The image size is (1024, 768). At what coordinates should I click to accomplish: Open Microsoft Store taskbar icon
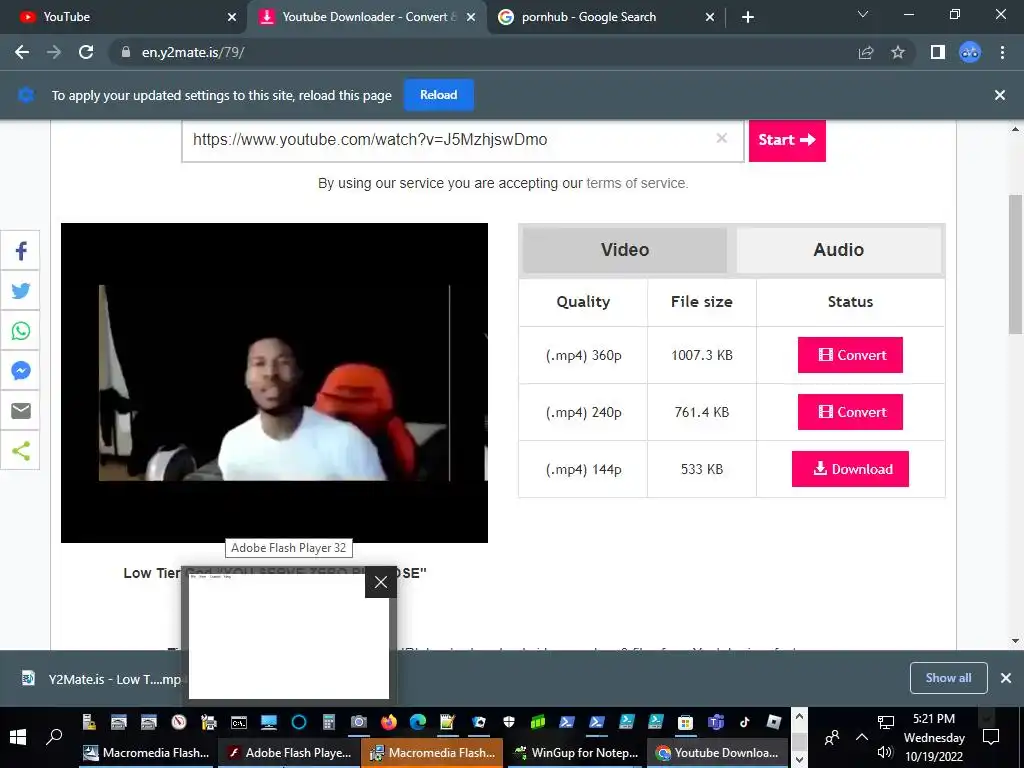click(685, 722)
